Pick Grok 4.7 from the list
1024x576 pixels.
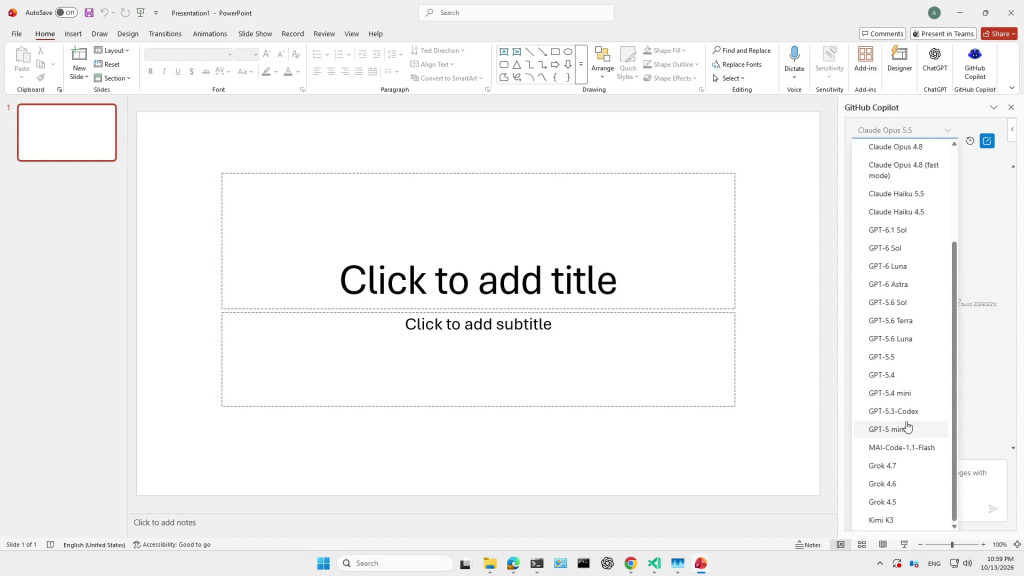pos(901,466)
